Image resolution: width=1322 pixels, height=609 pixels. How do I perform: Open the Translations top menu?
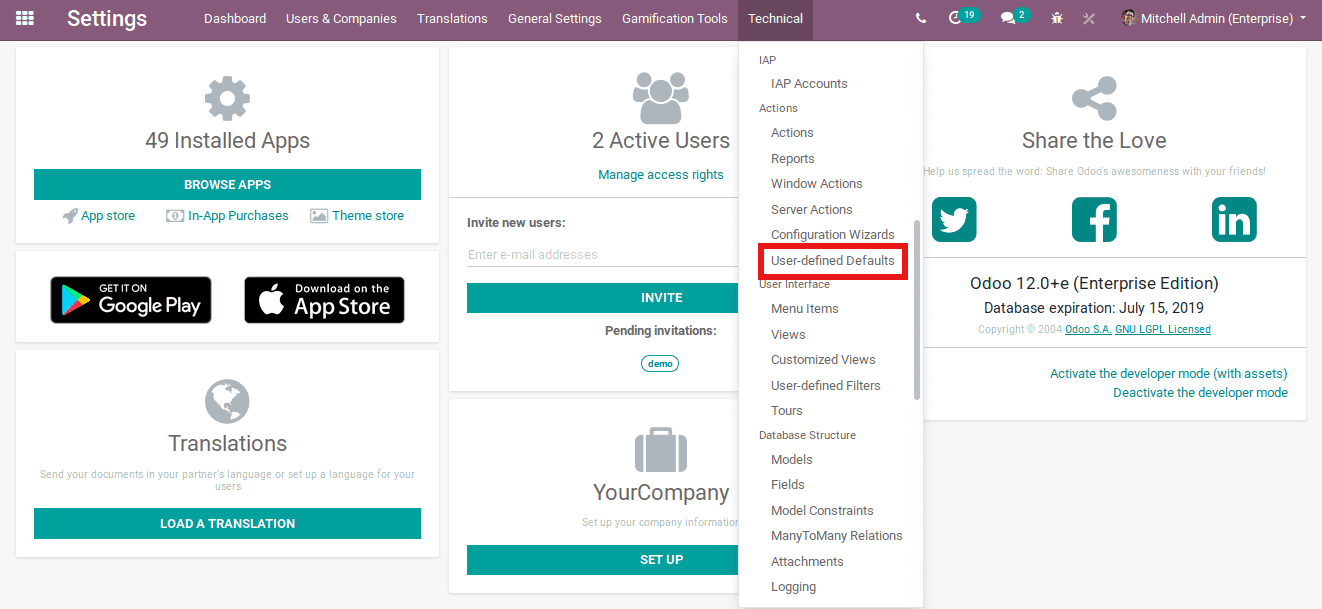[452, 18]
